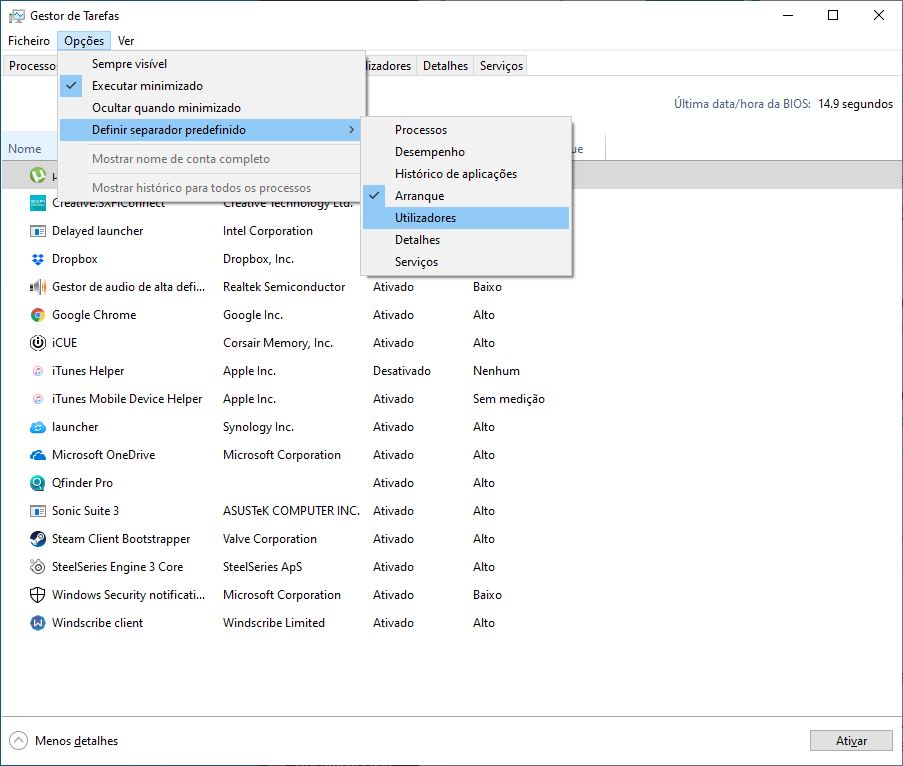This screenshot has width=903, height=766.
Task: Click the iTunes Helper icon
Action: (37, 371)
